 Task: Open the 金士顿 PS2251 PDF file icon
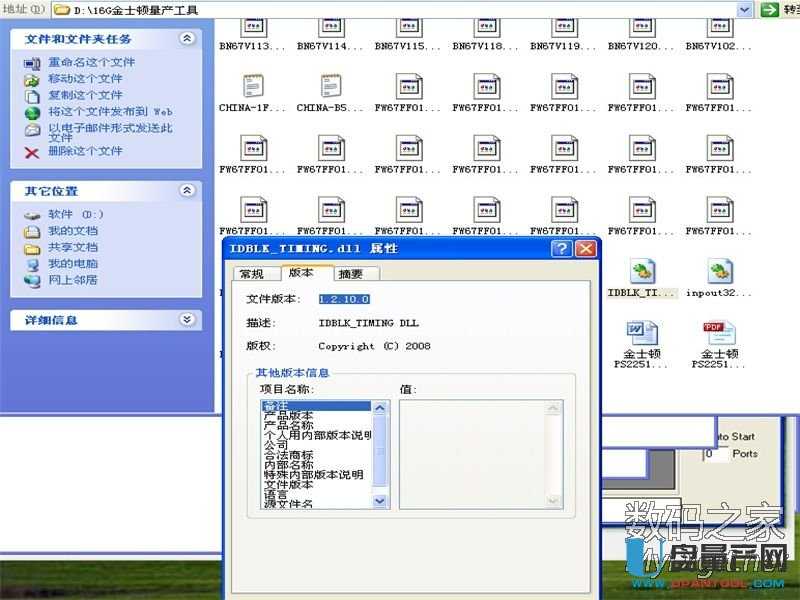coord(719,333)
